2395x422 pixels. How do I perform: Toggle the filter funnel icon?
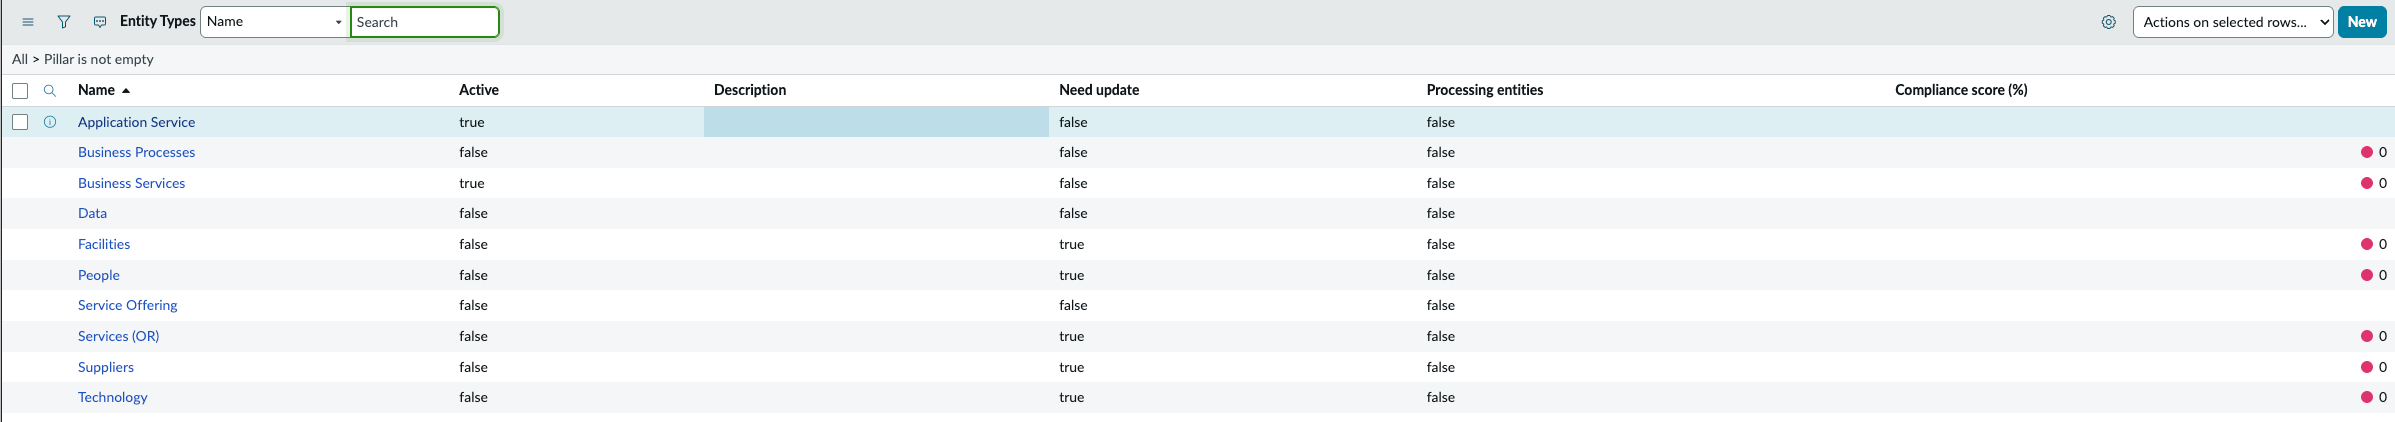(64, 22)
